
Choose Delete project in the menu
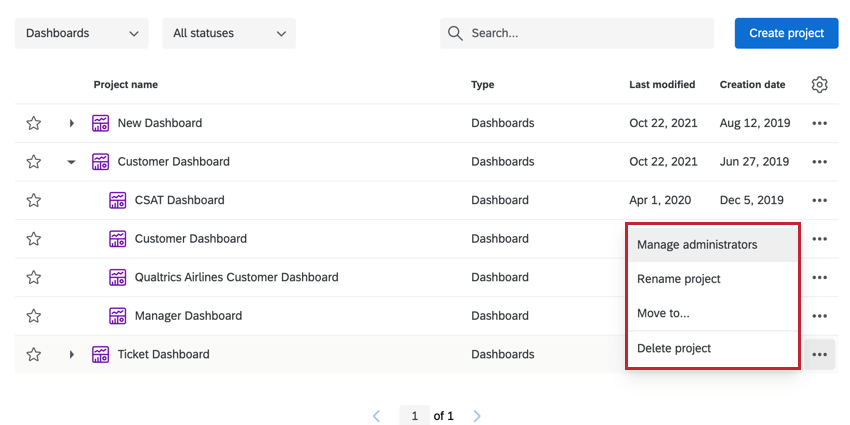coord(674,348)
